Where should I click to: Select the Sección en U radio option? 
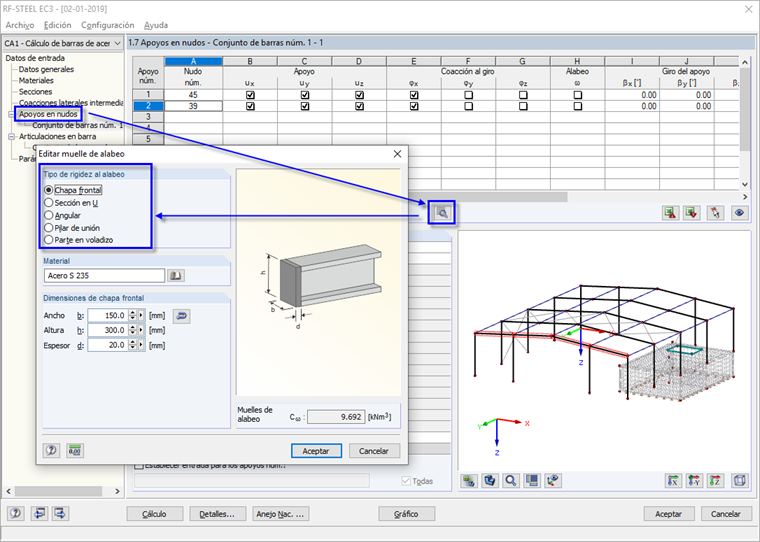[x=48, y=203]
